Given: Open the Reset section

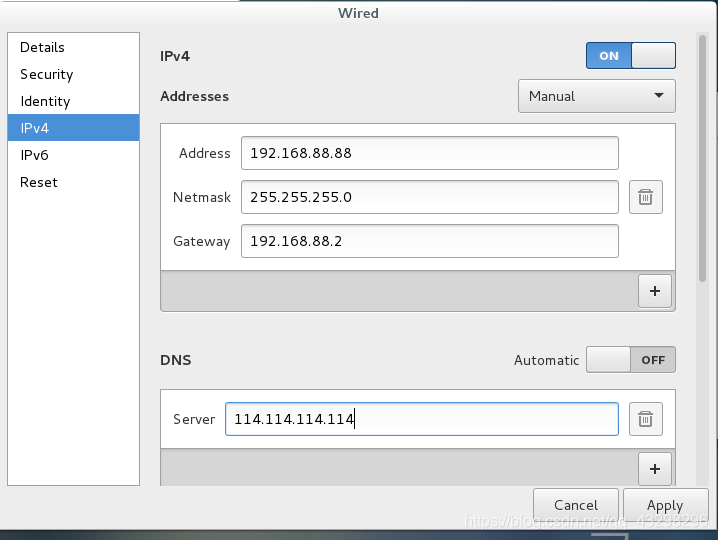Looking at the screenshot, I should coord(73,182).
